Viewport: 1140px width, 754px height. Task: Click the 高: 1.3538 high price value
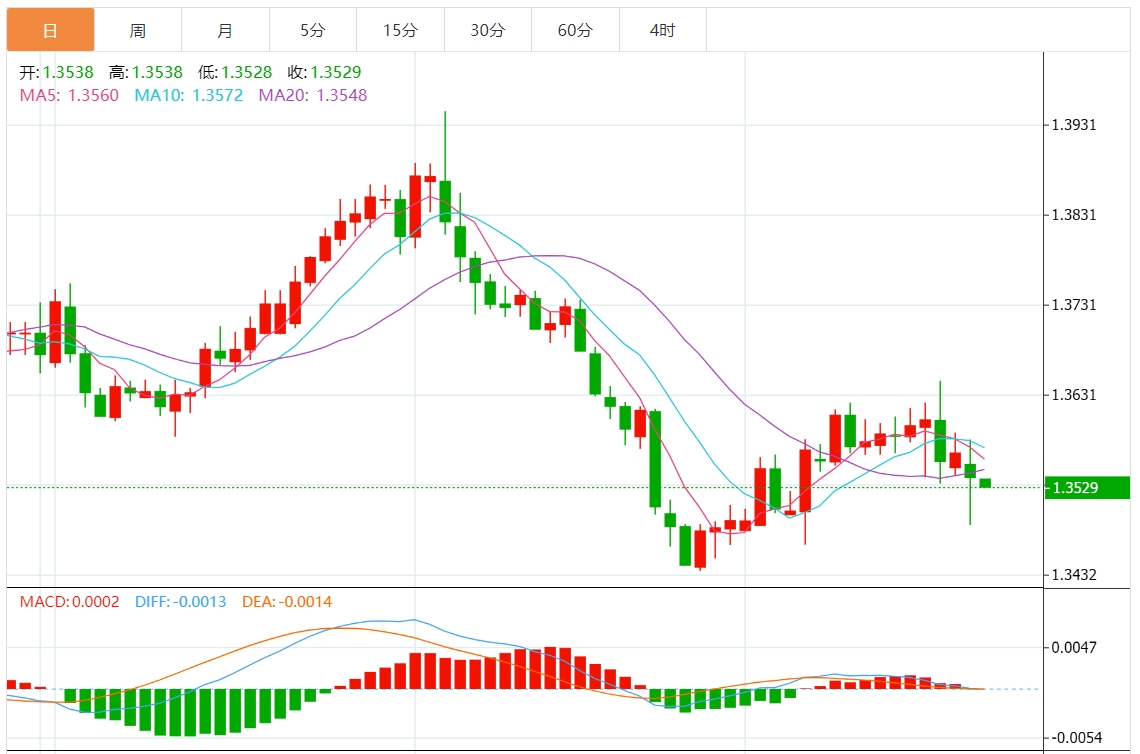[x=146, y=72]
